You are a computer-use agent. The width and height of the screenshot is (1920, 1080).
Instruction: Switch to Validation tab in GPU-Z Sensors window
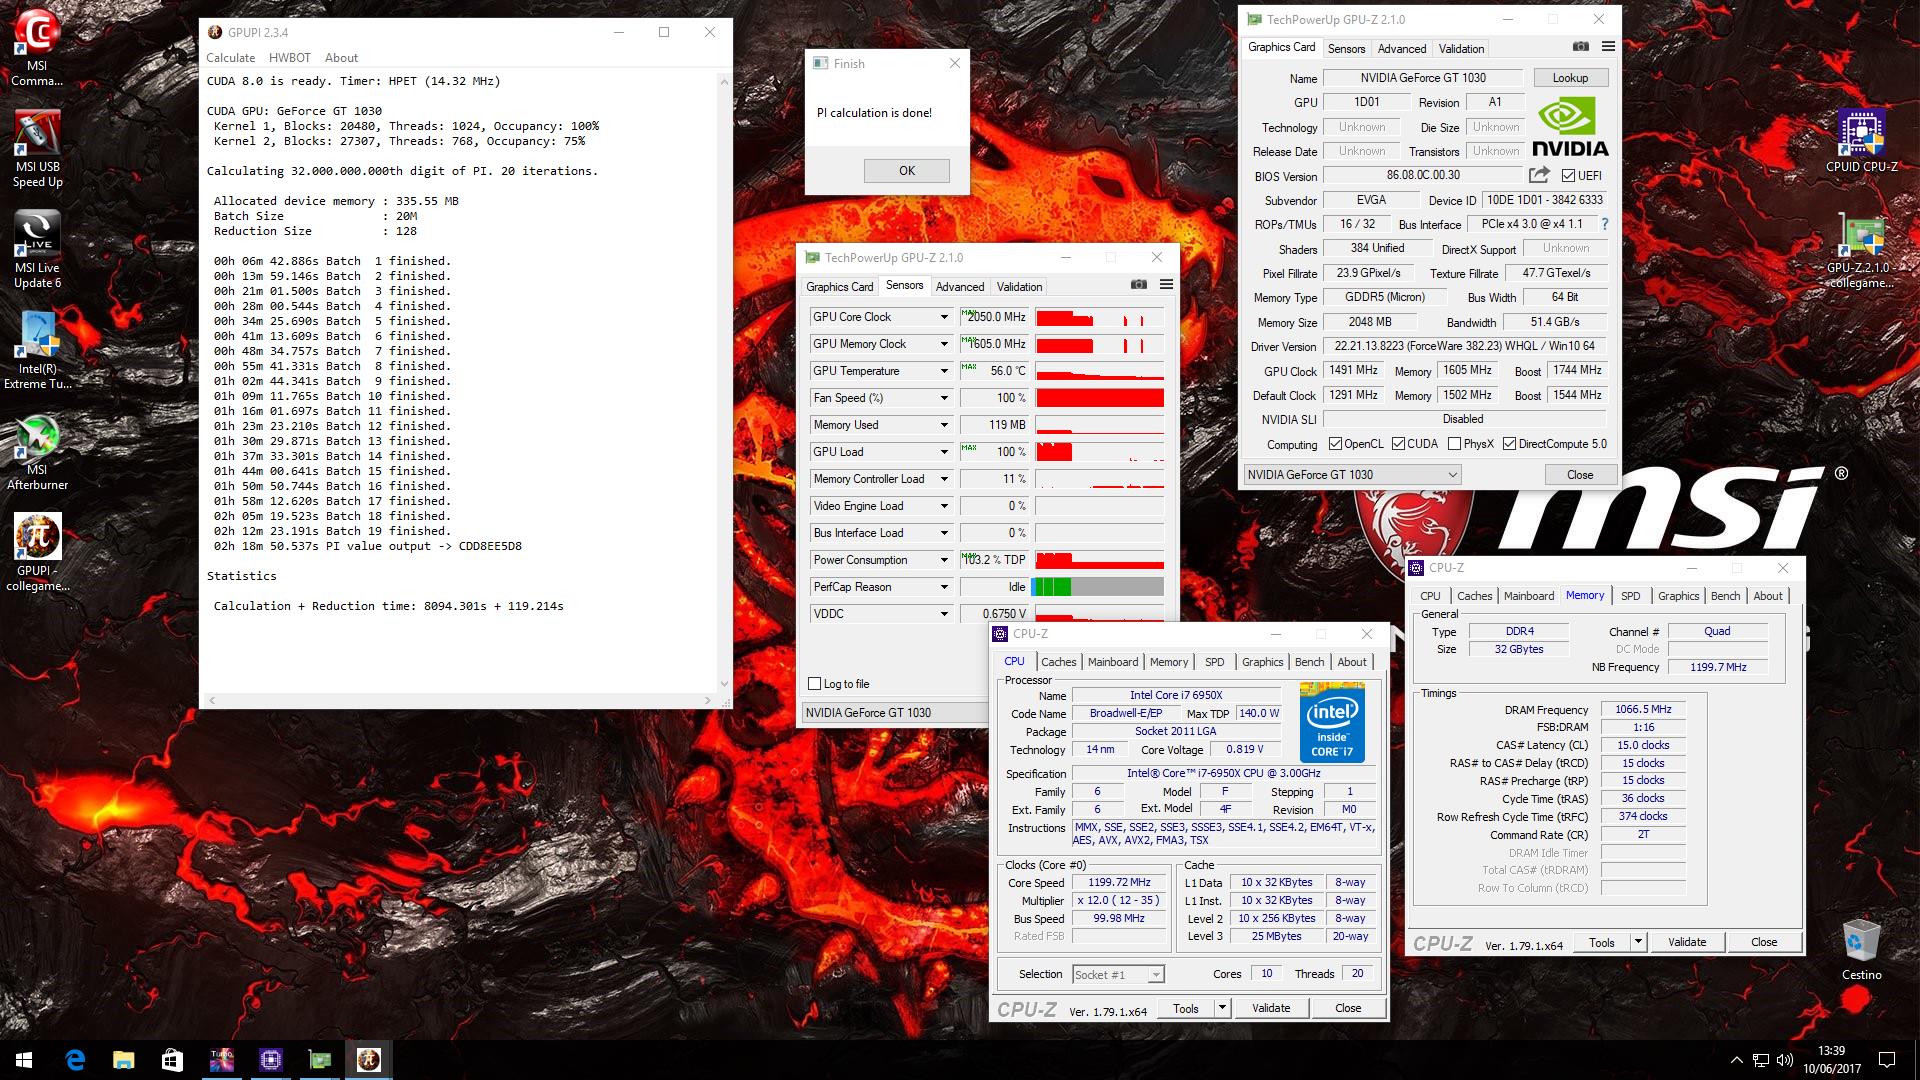[1019, 287]
